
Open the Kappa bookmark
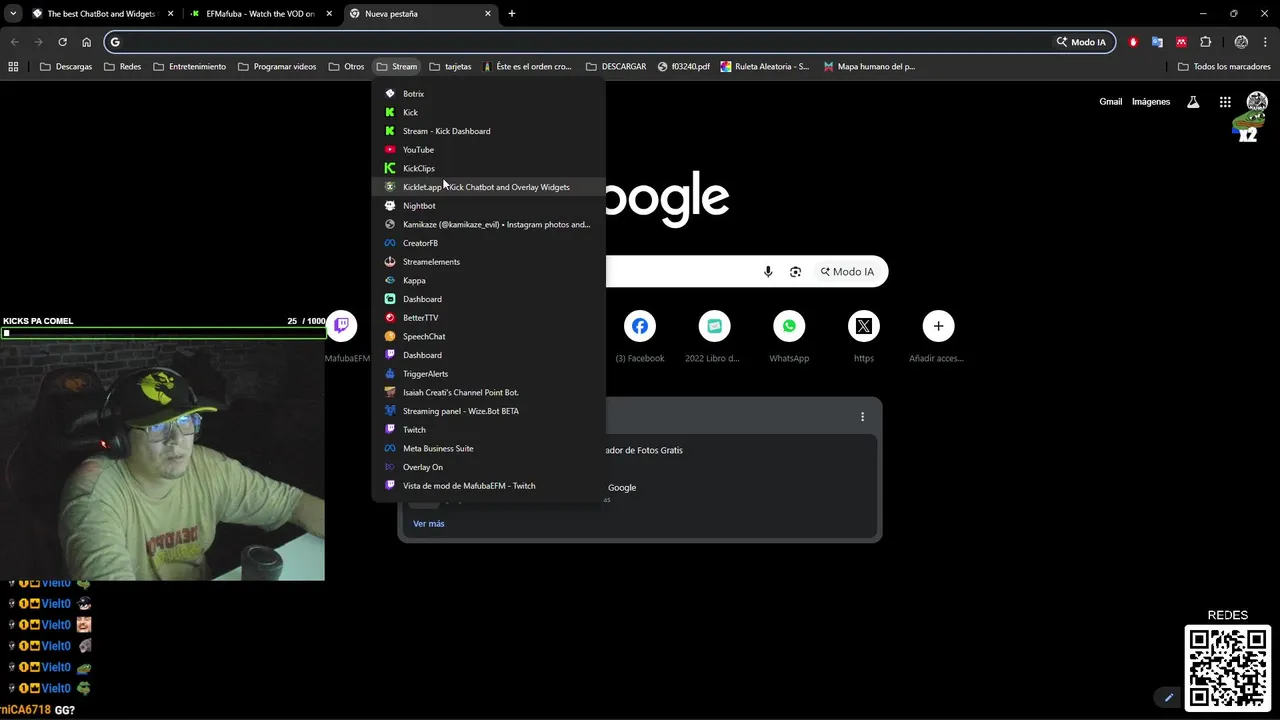(x=488, y=280)
